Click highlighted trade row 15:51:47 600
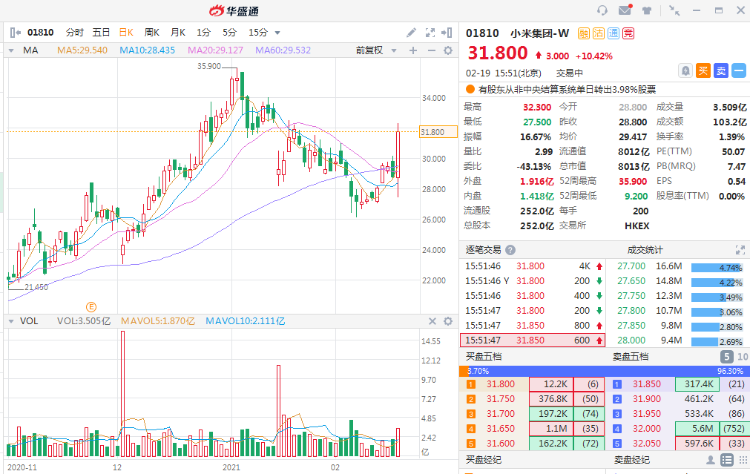The image size is (750, 474). [532, 340]
